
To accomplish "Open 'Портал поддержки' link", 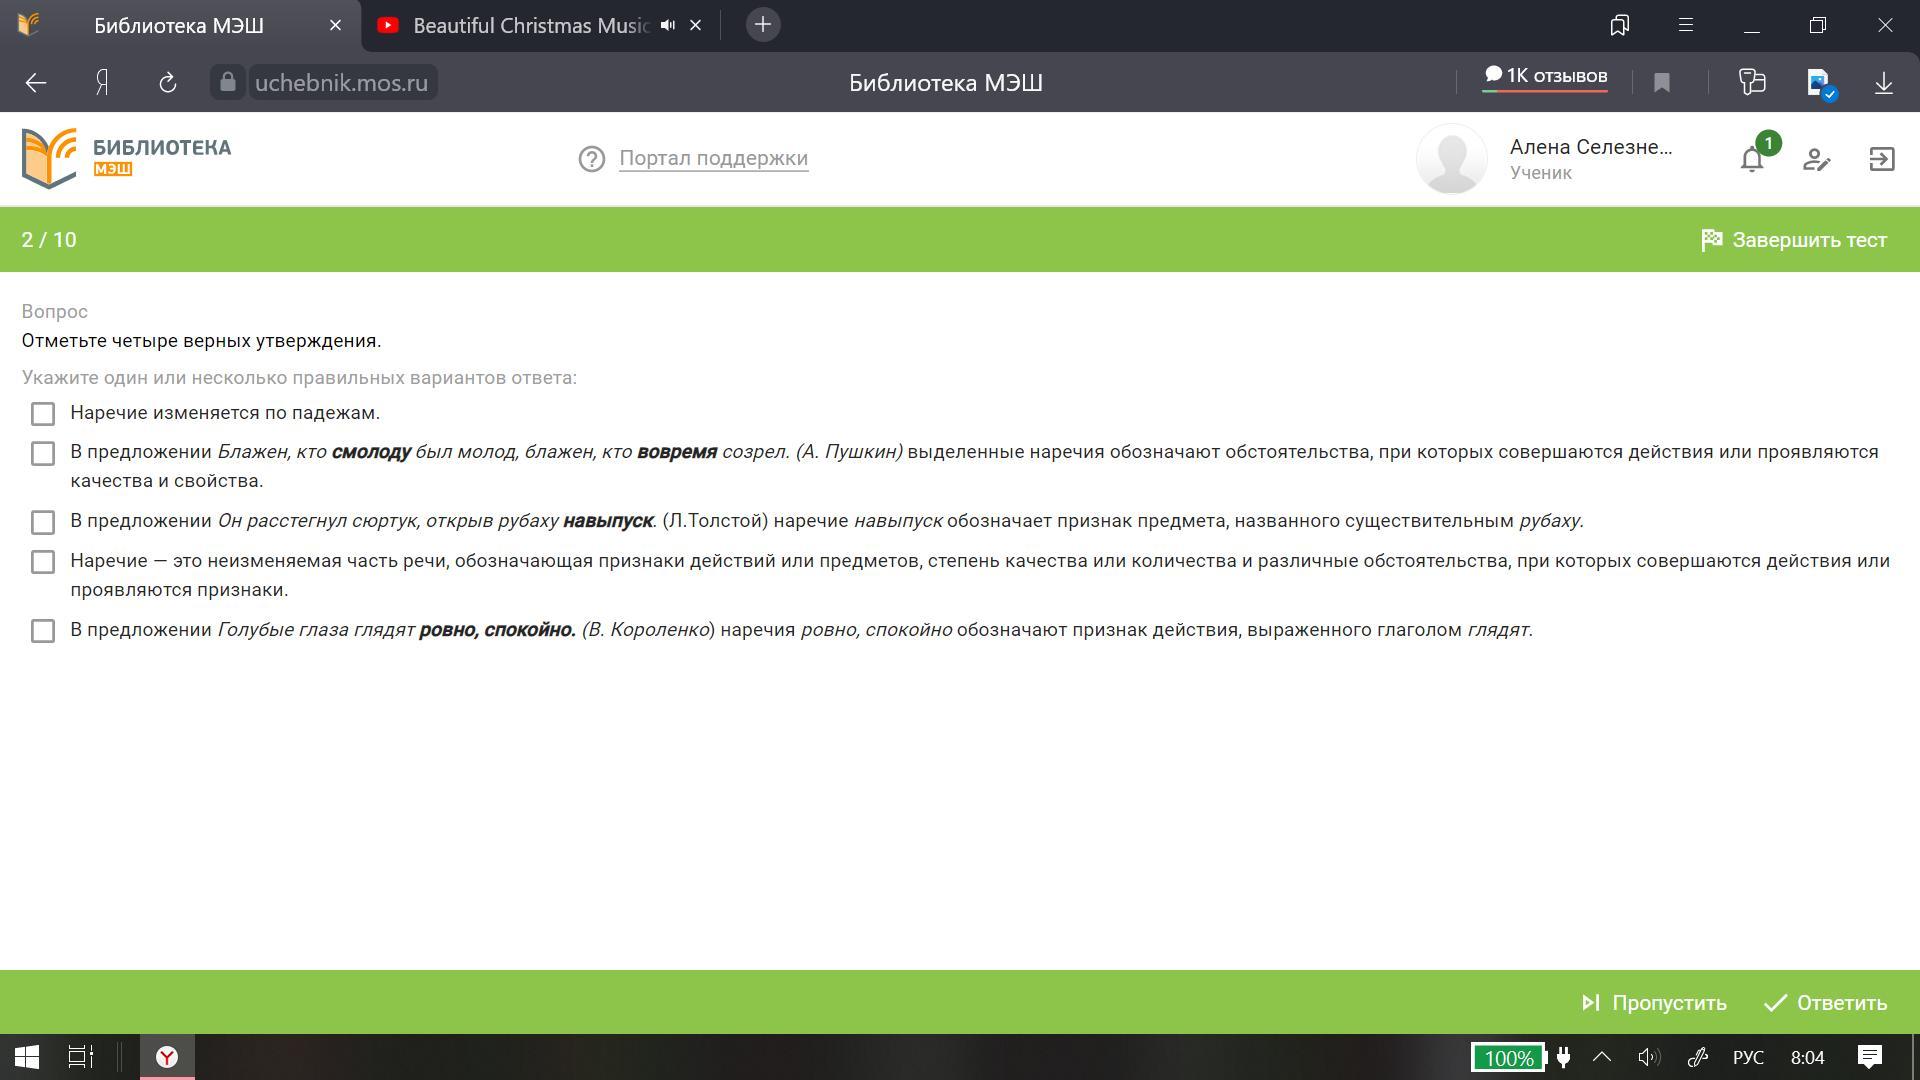I will pos(713,158).
